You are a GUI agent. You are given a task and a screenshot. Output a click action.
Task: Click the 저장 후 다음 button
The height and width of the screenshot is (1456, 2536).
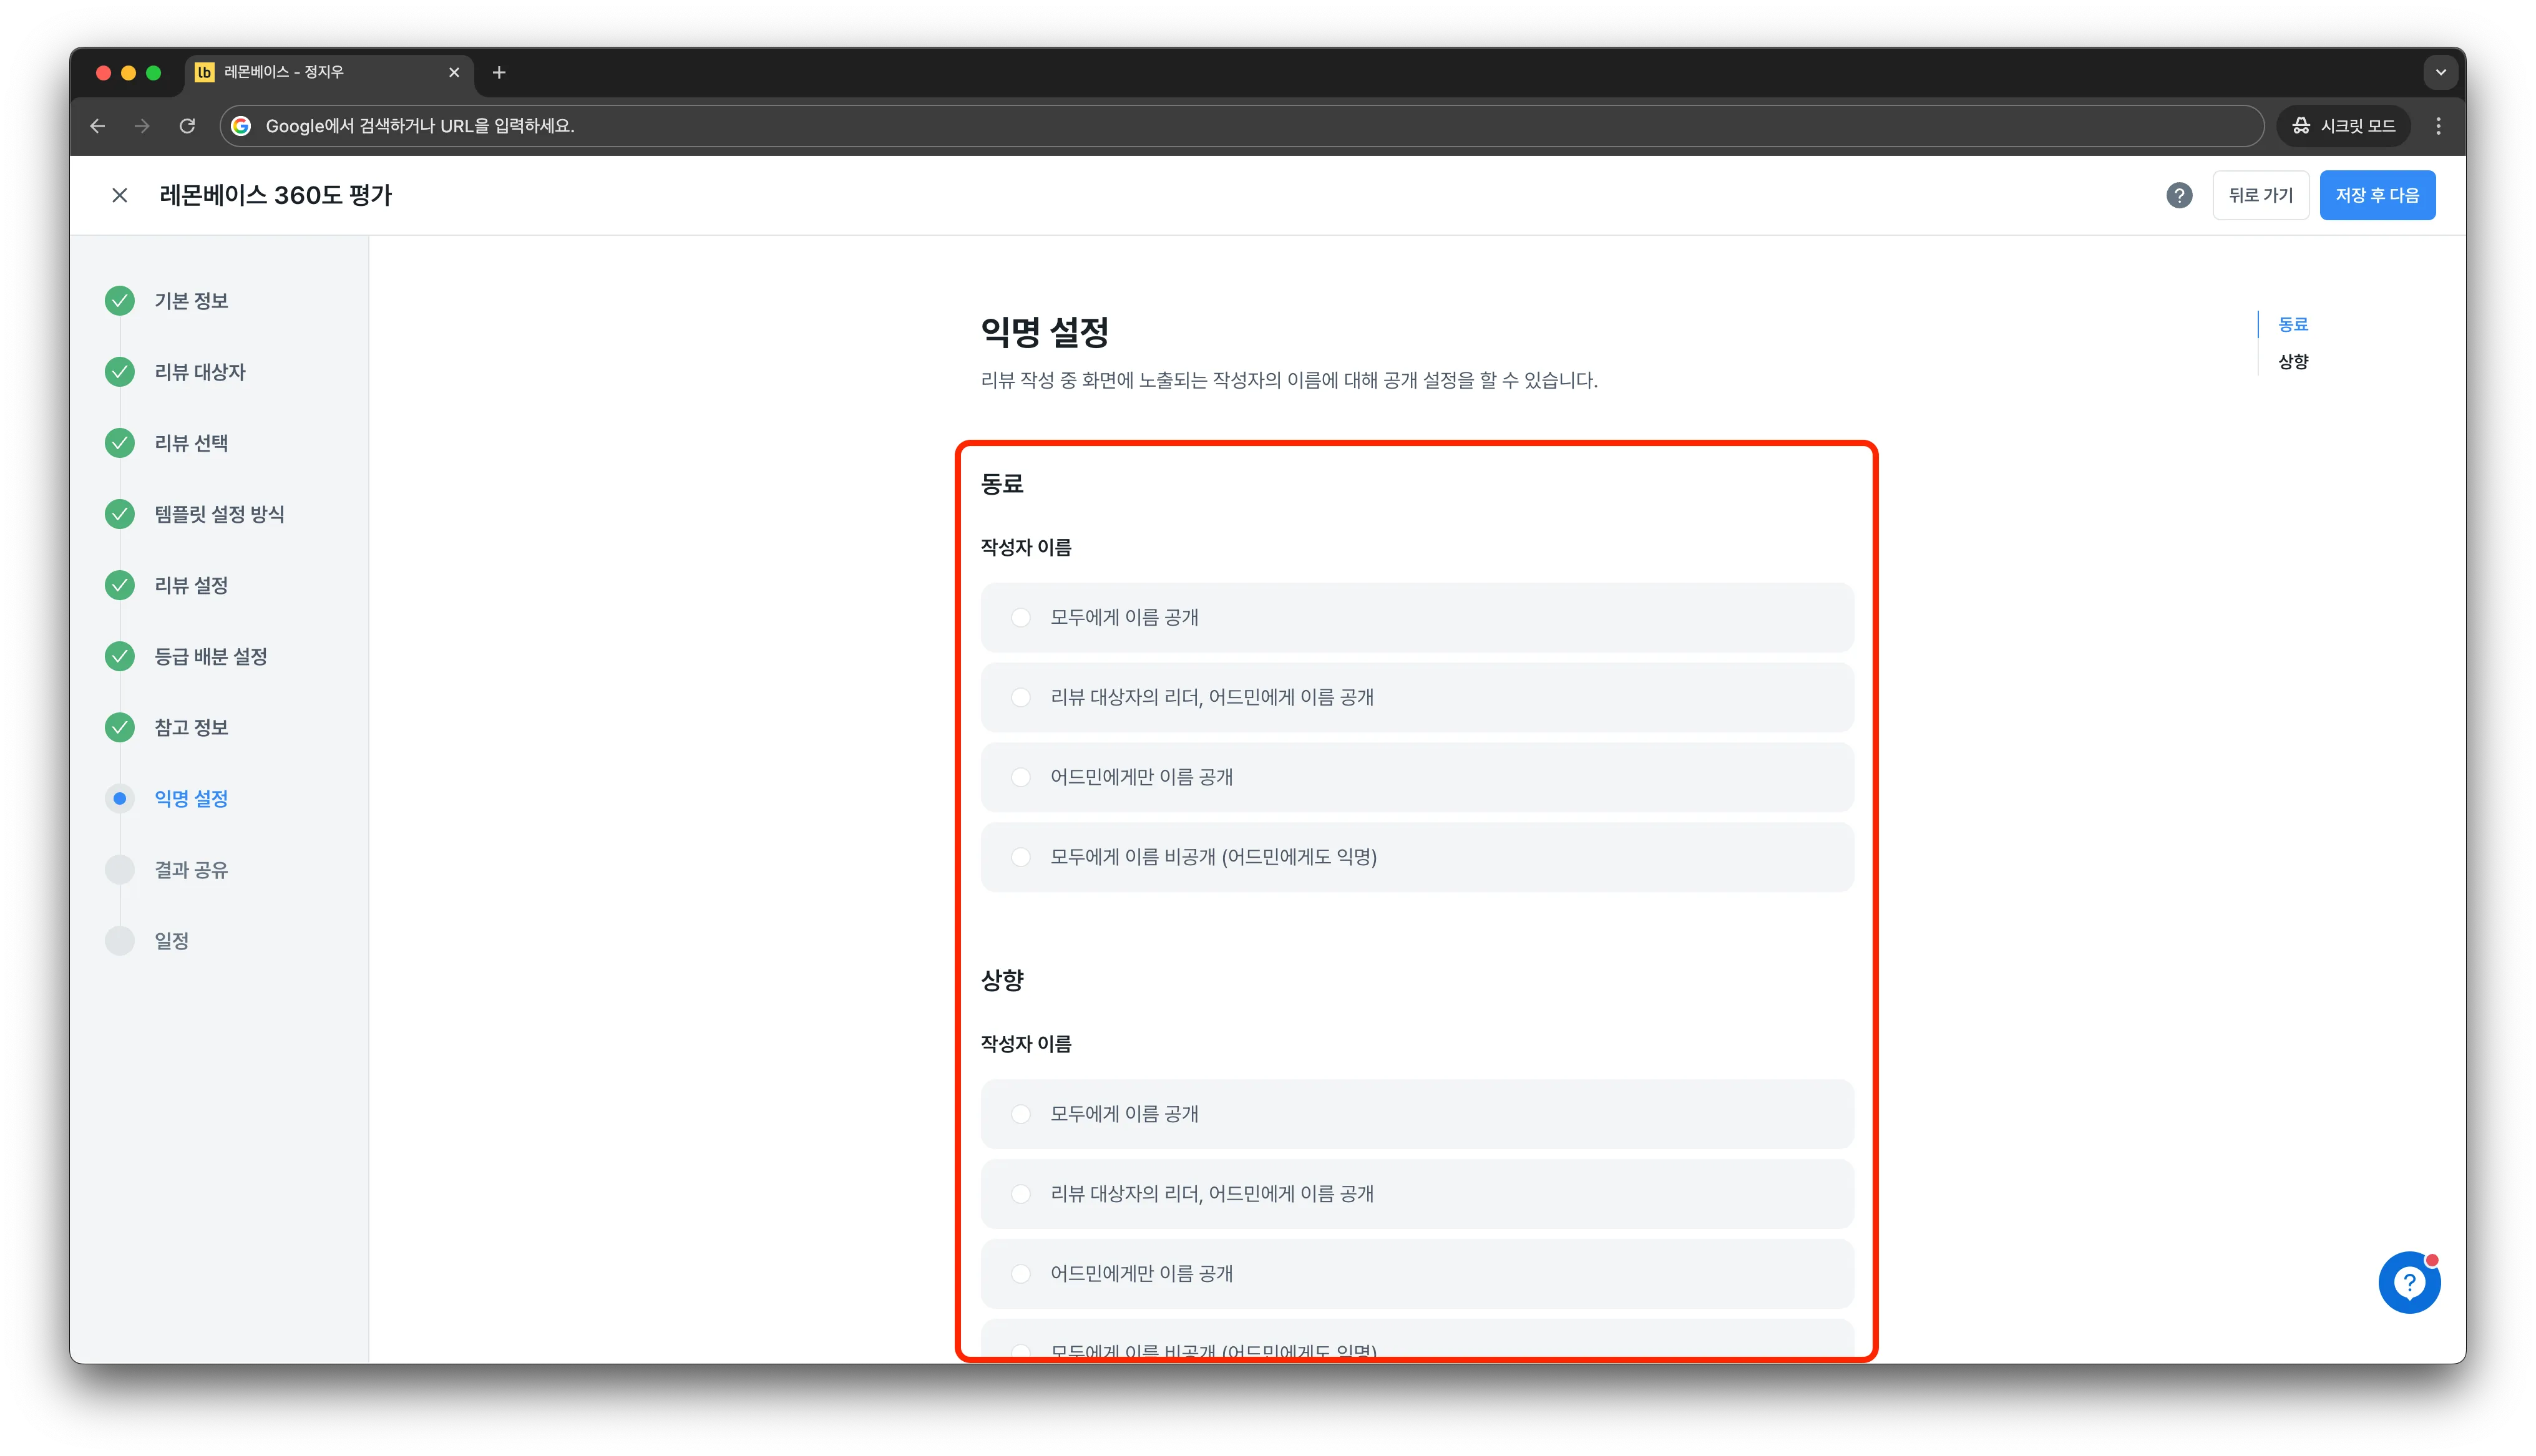click(2377, 195)
